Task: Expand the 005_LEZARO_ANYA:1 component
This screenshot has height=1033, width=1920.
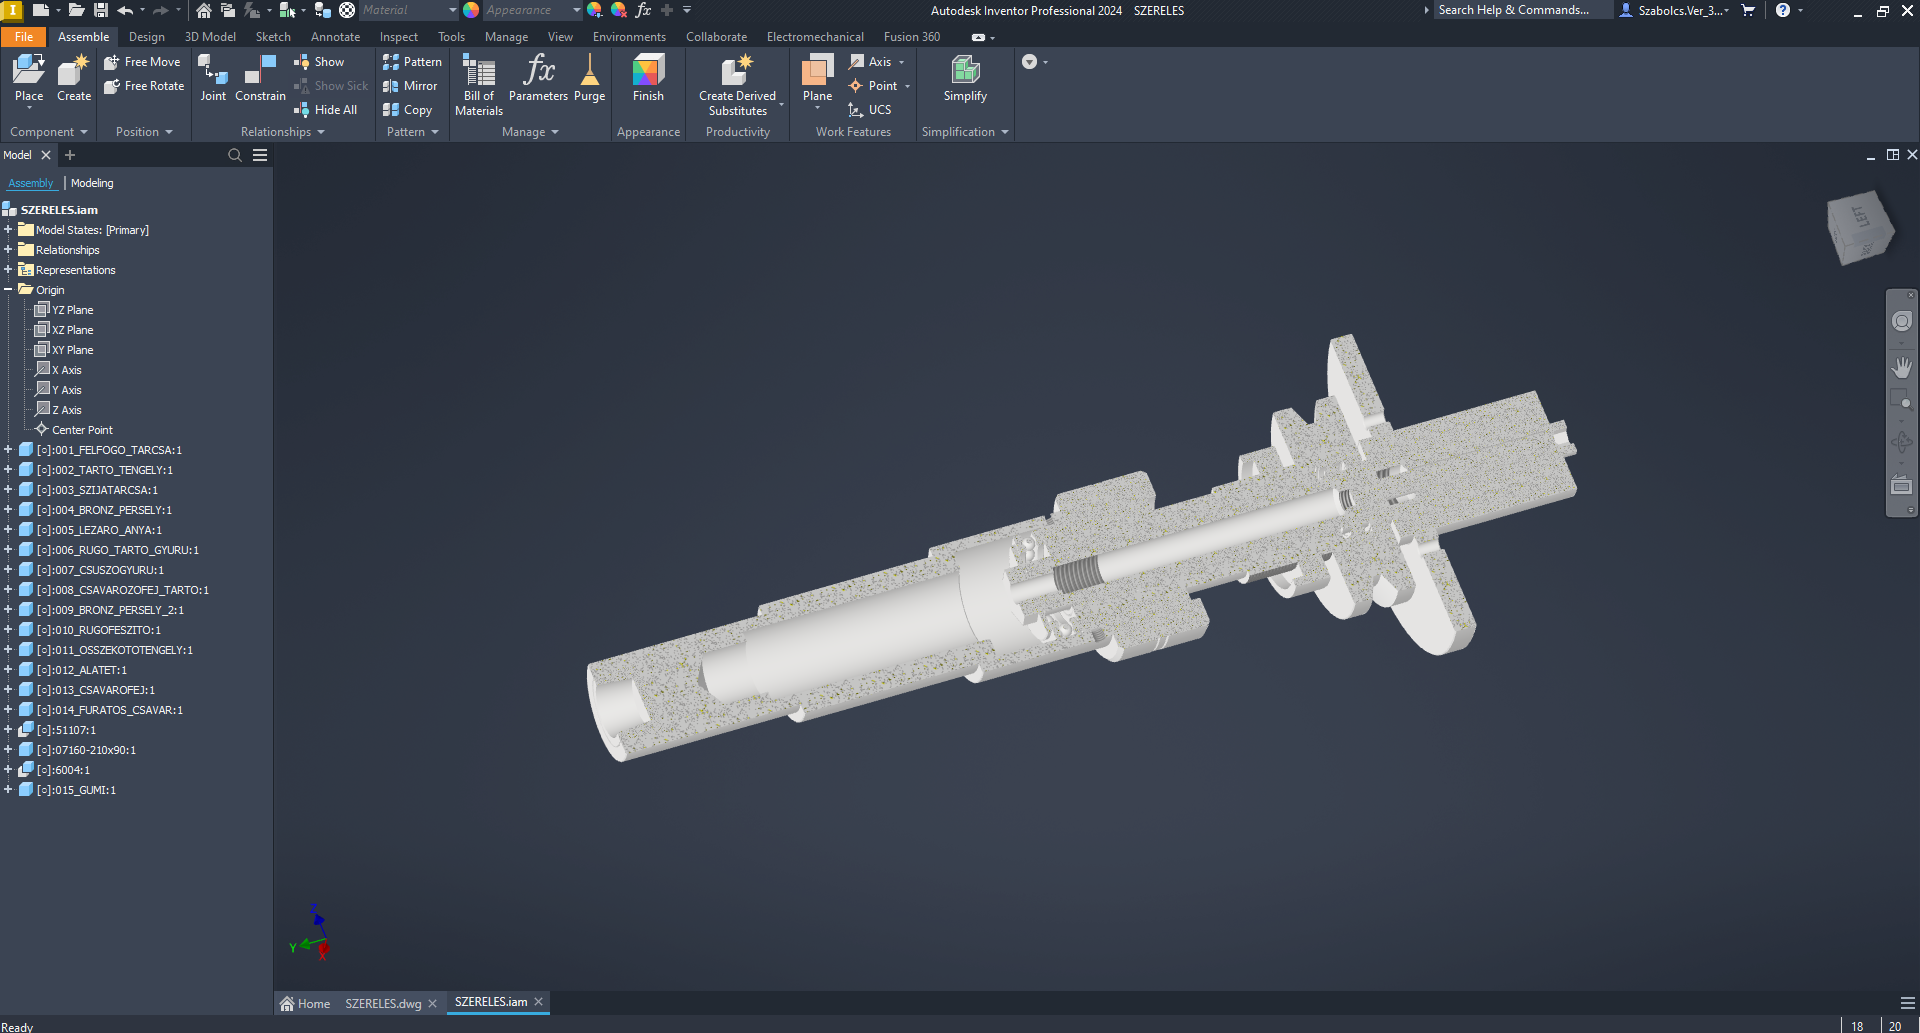Action: tap(8, 530)
